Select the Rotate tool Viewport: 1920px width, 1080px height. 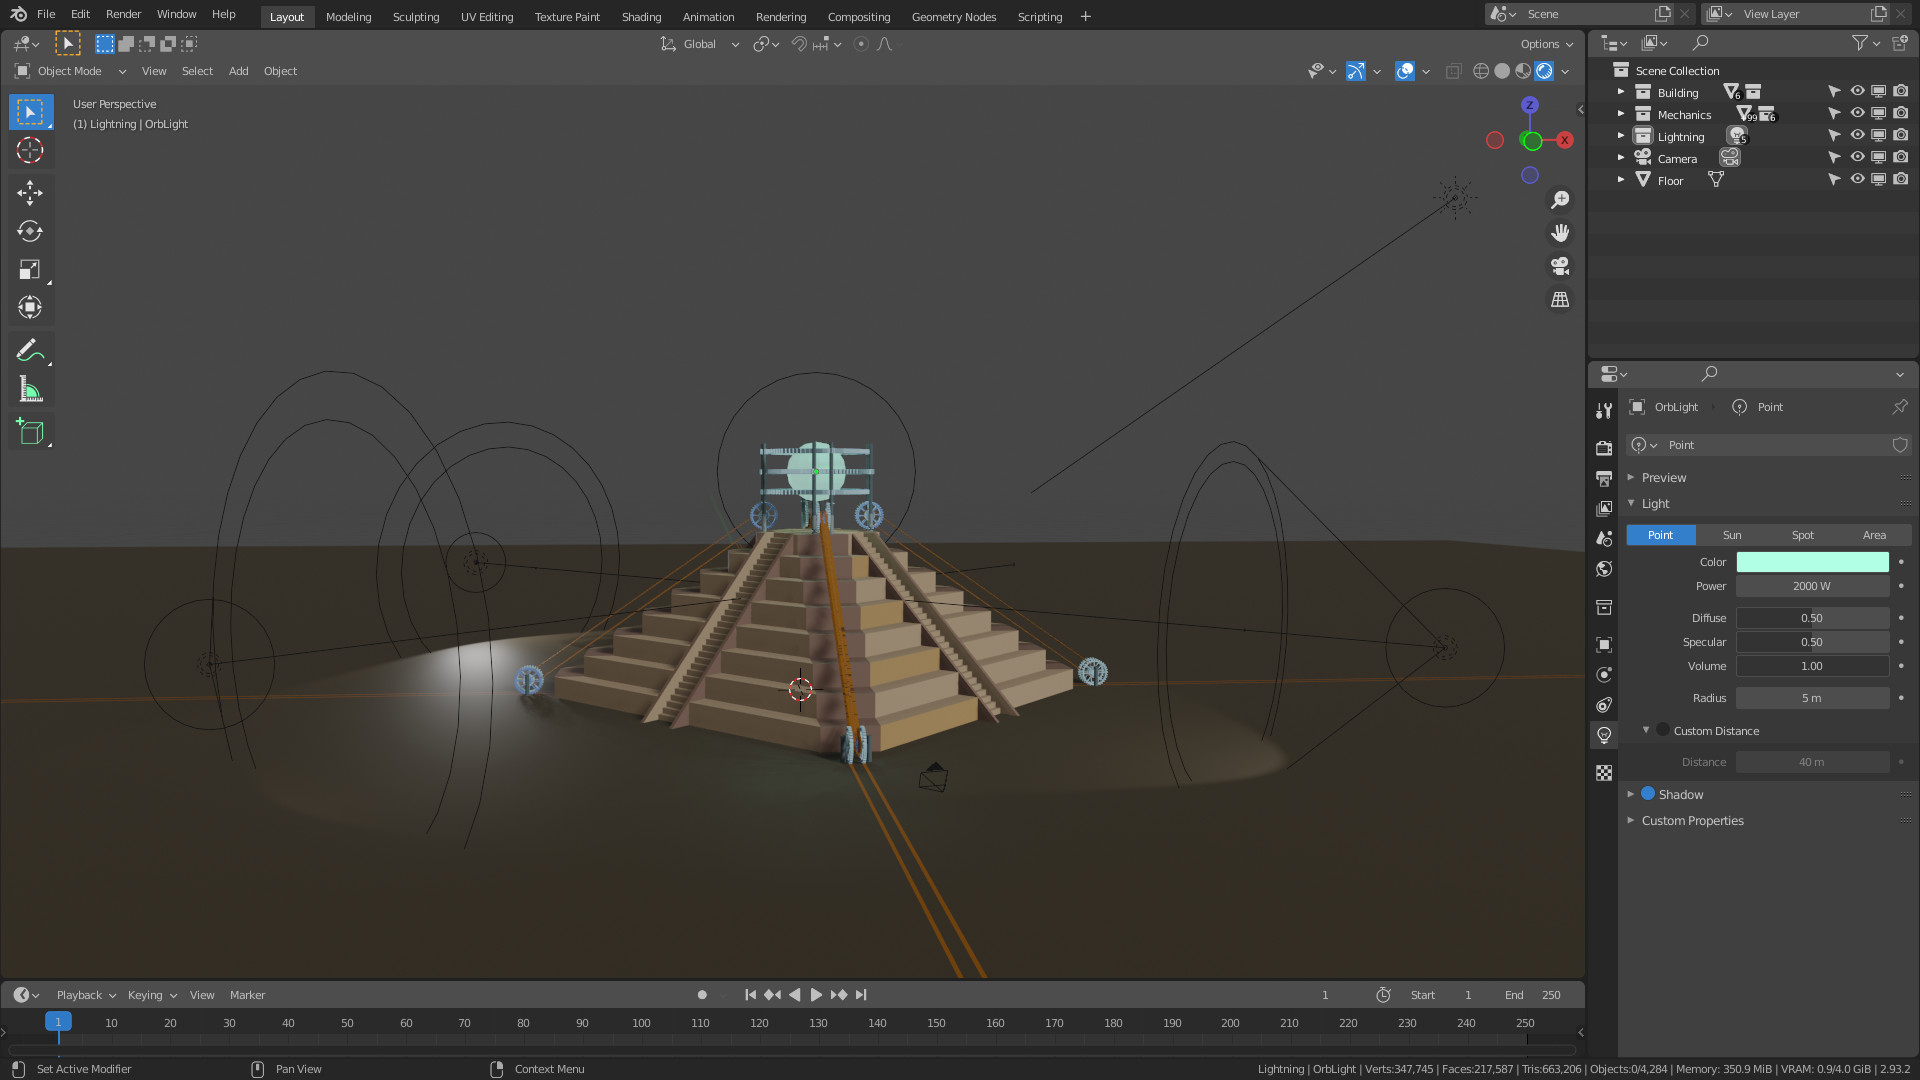coord(30,231)
